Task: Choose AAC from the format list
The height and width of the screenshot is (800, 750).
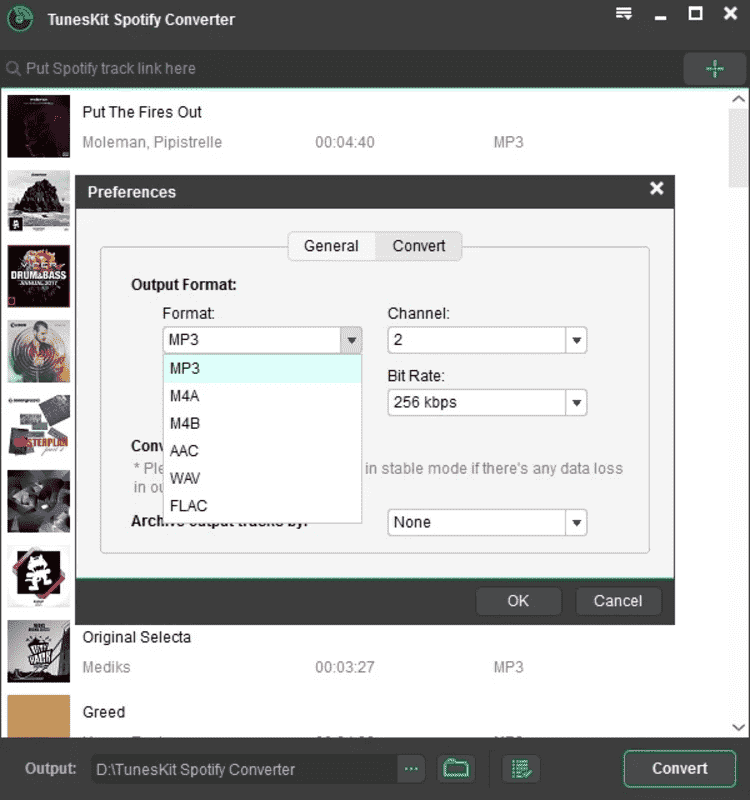Action: tap(262, 451)
